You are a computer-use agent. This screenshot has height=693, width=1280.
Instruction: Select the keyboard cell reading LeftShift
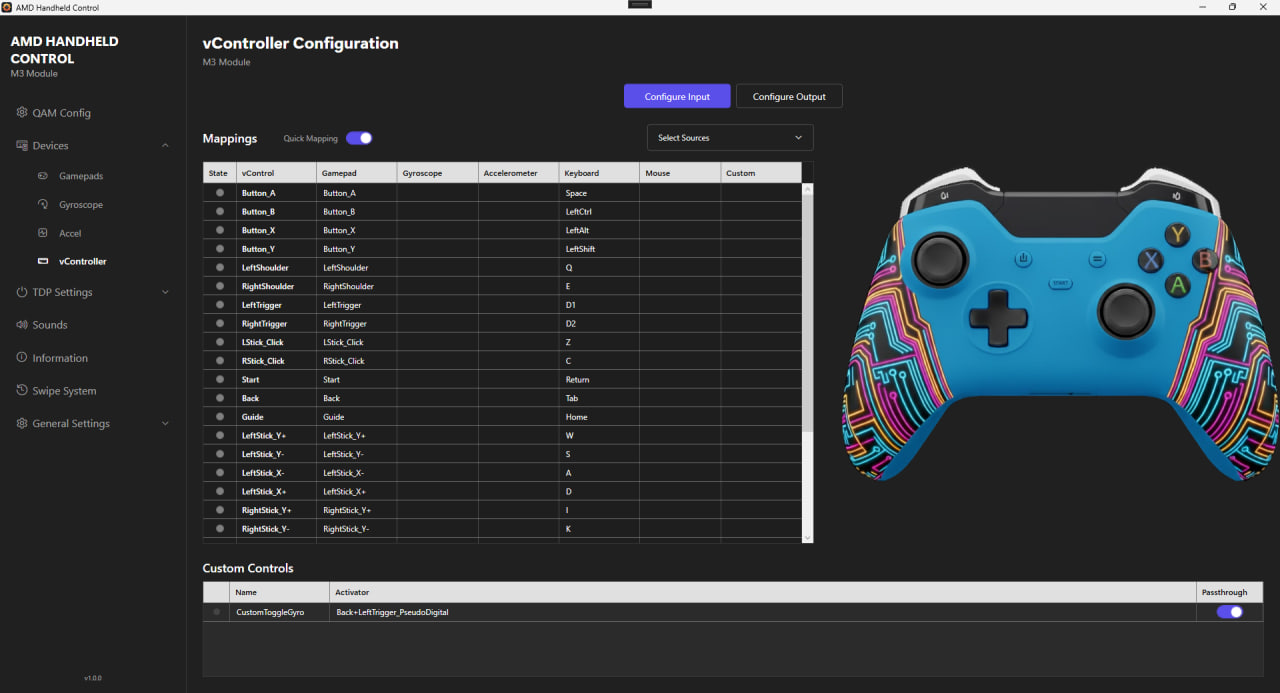[599, 249]
